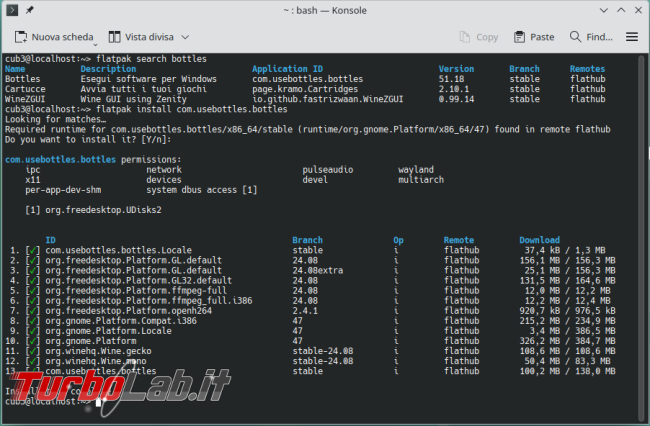Image resolution: width=650 pixels, height=426 pixels.
Task: Click the 'flatpak search bottles' command text
Action: point(151,59)
